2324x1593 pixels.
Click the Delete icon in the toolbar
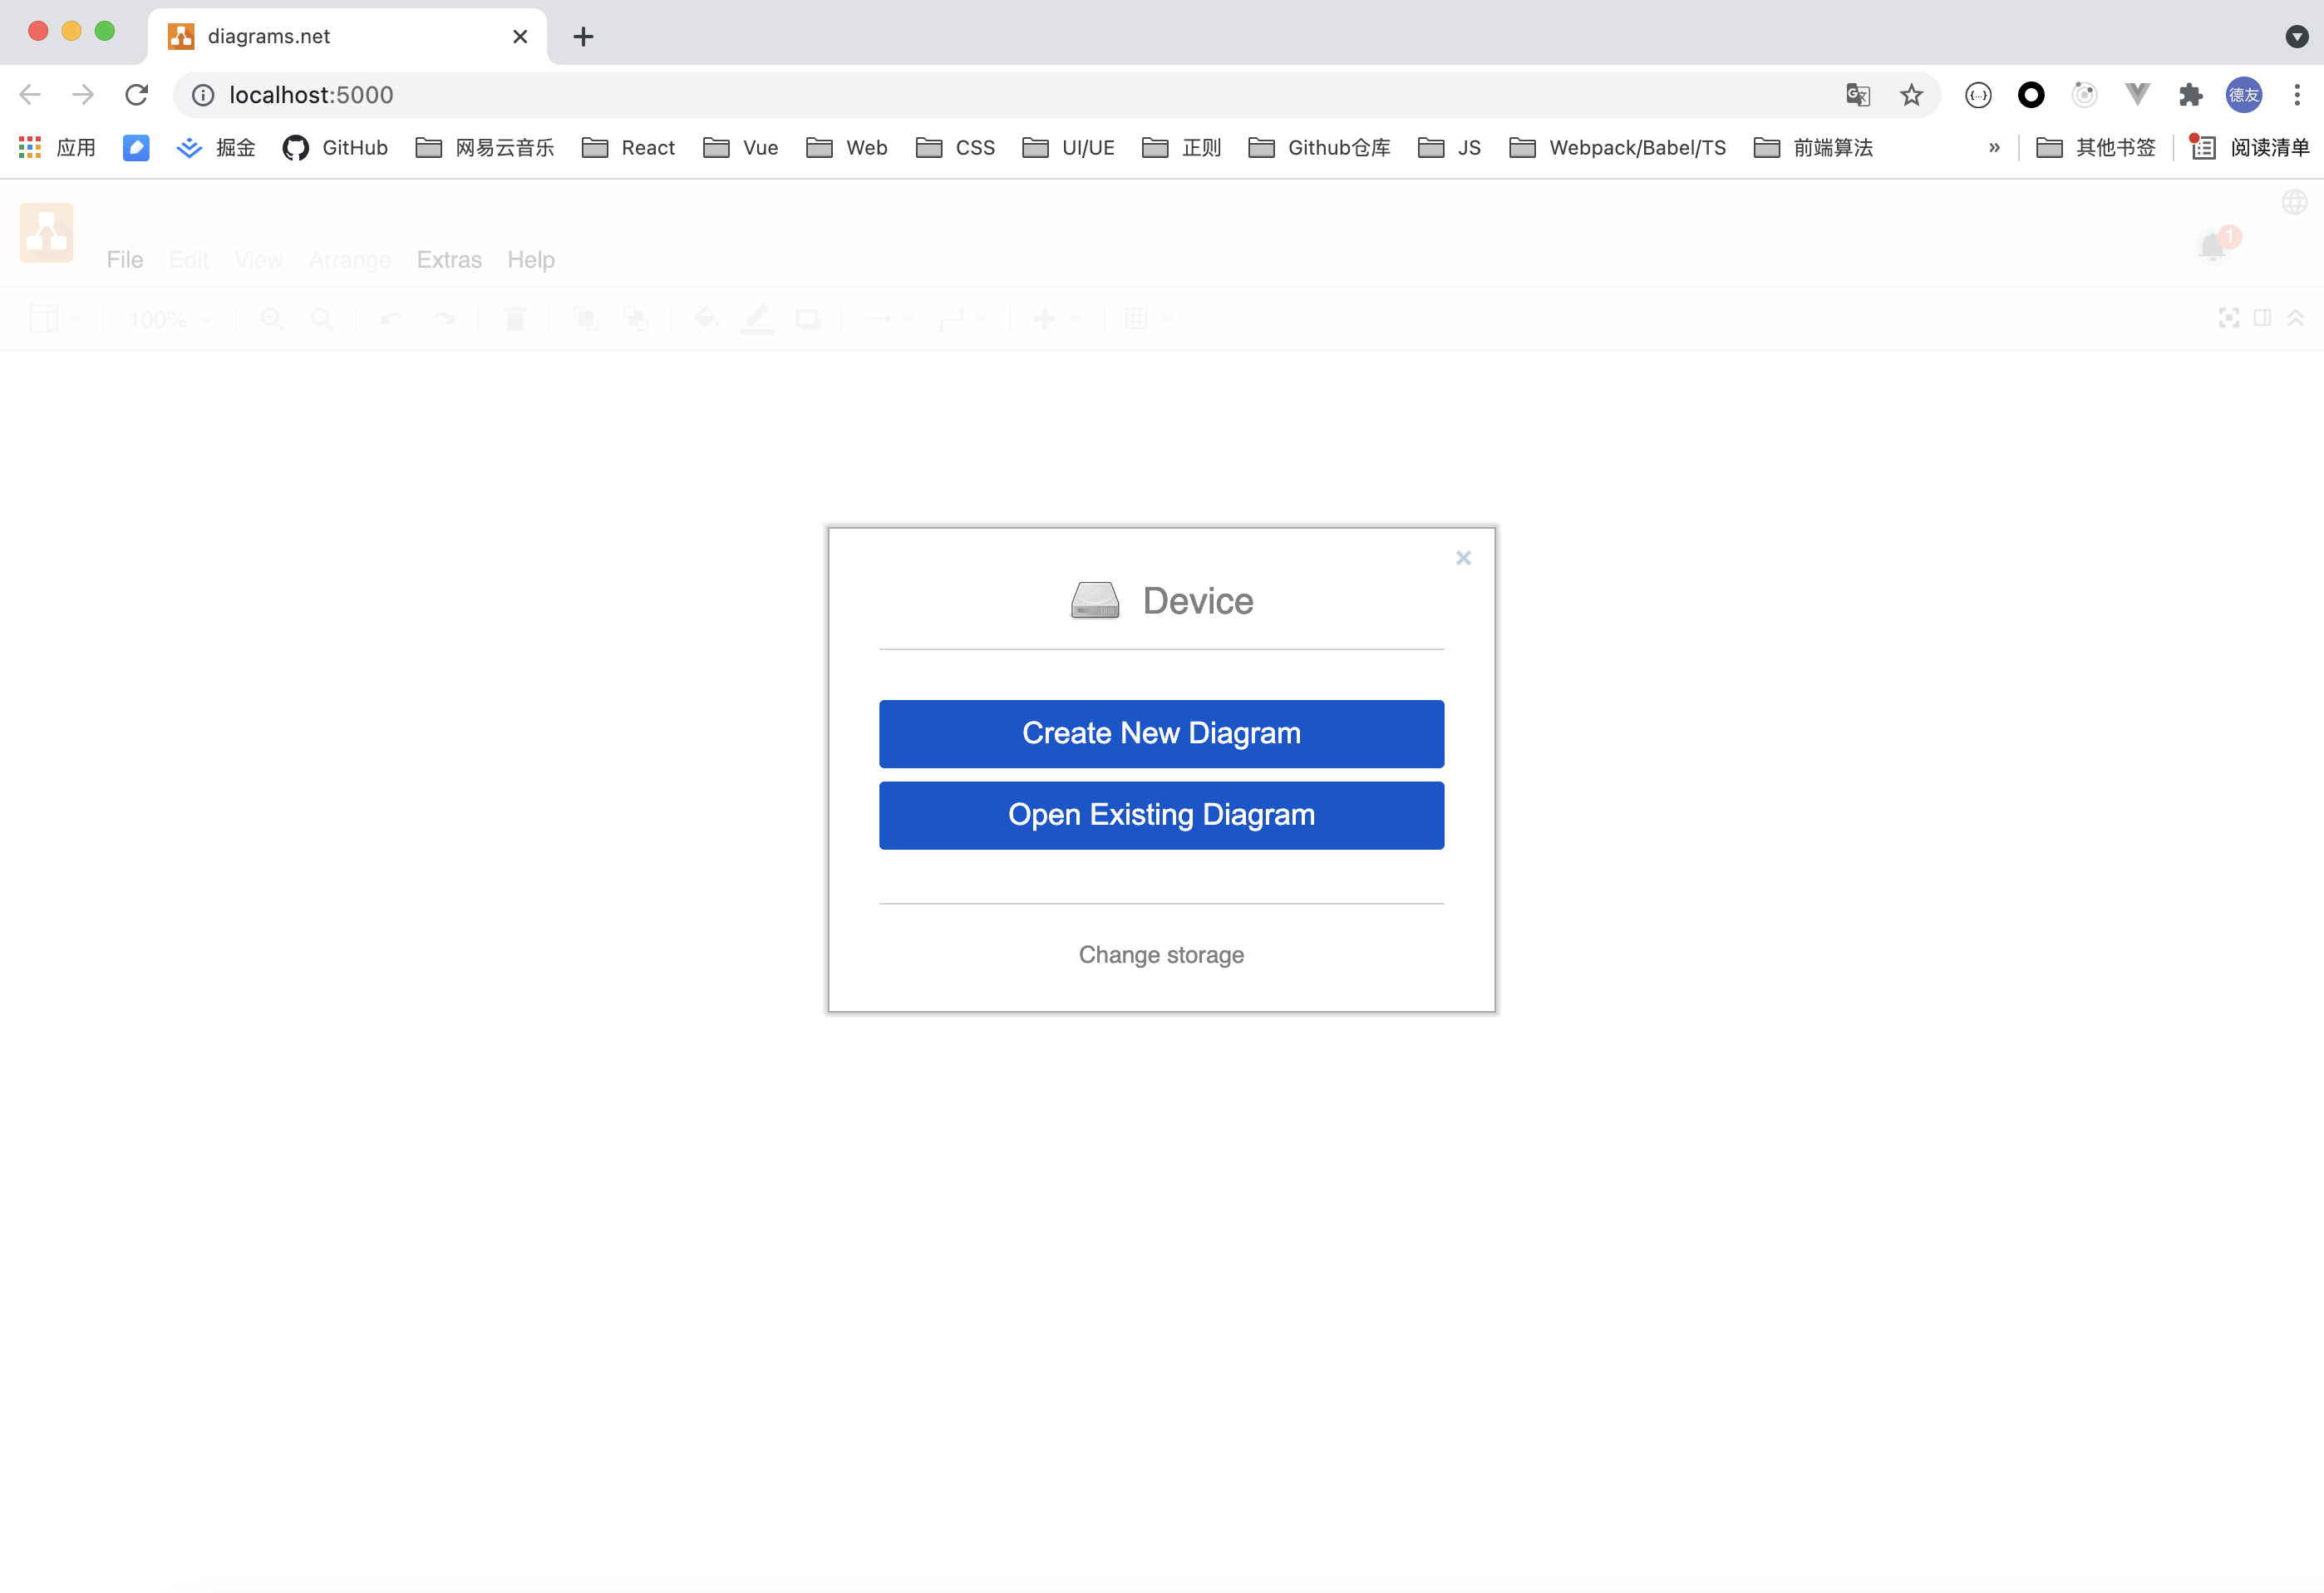click(x=515, y=318)
